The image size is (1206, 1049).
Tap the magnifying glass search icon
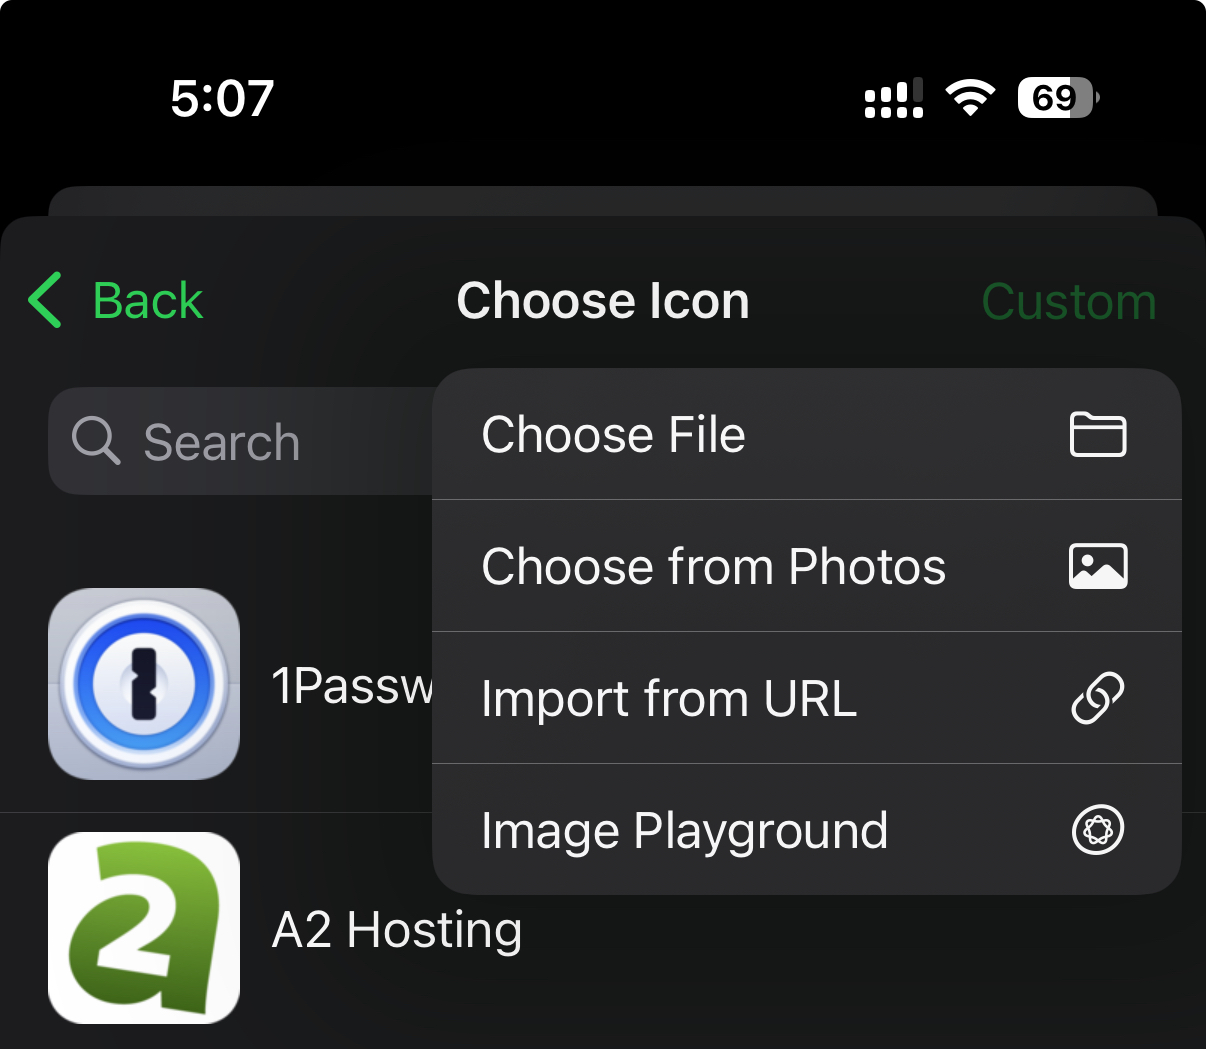point(96,441)
